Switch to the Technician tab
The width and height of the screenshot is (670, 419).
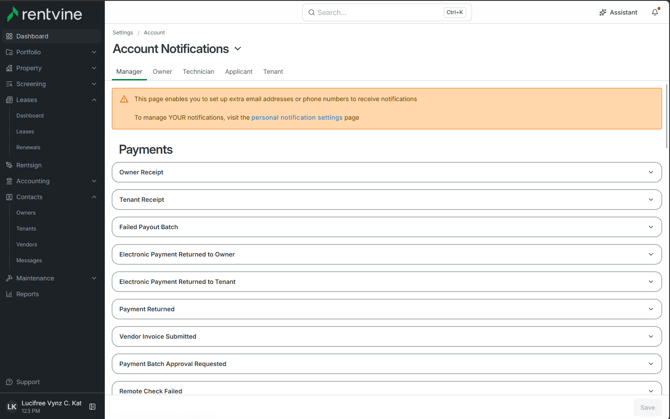pos(198,71)
